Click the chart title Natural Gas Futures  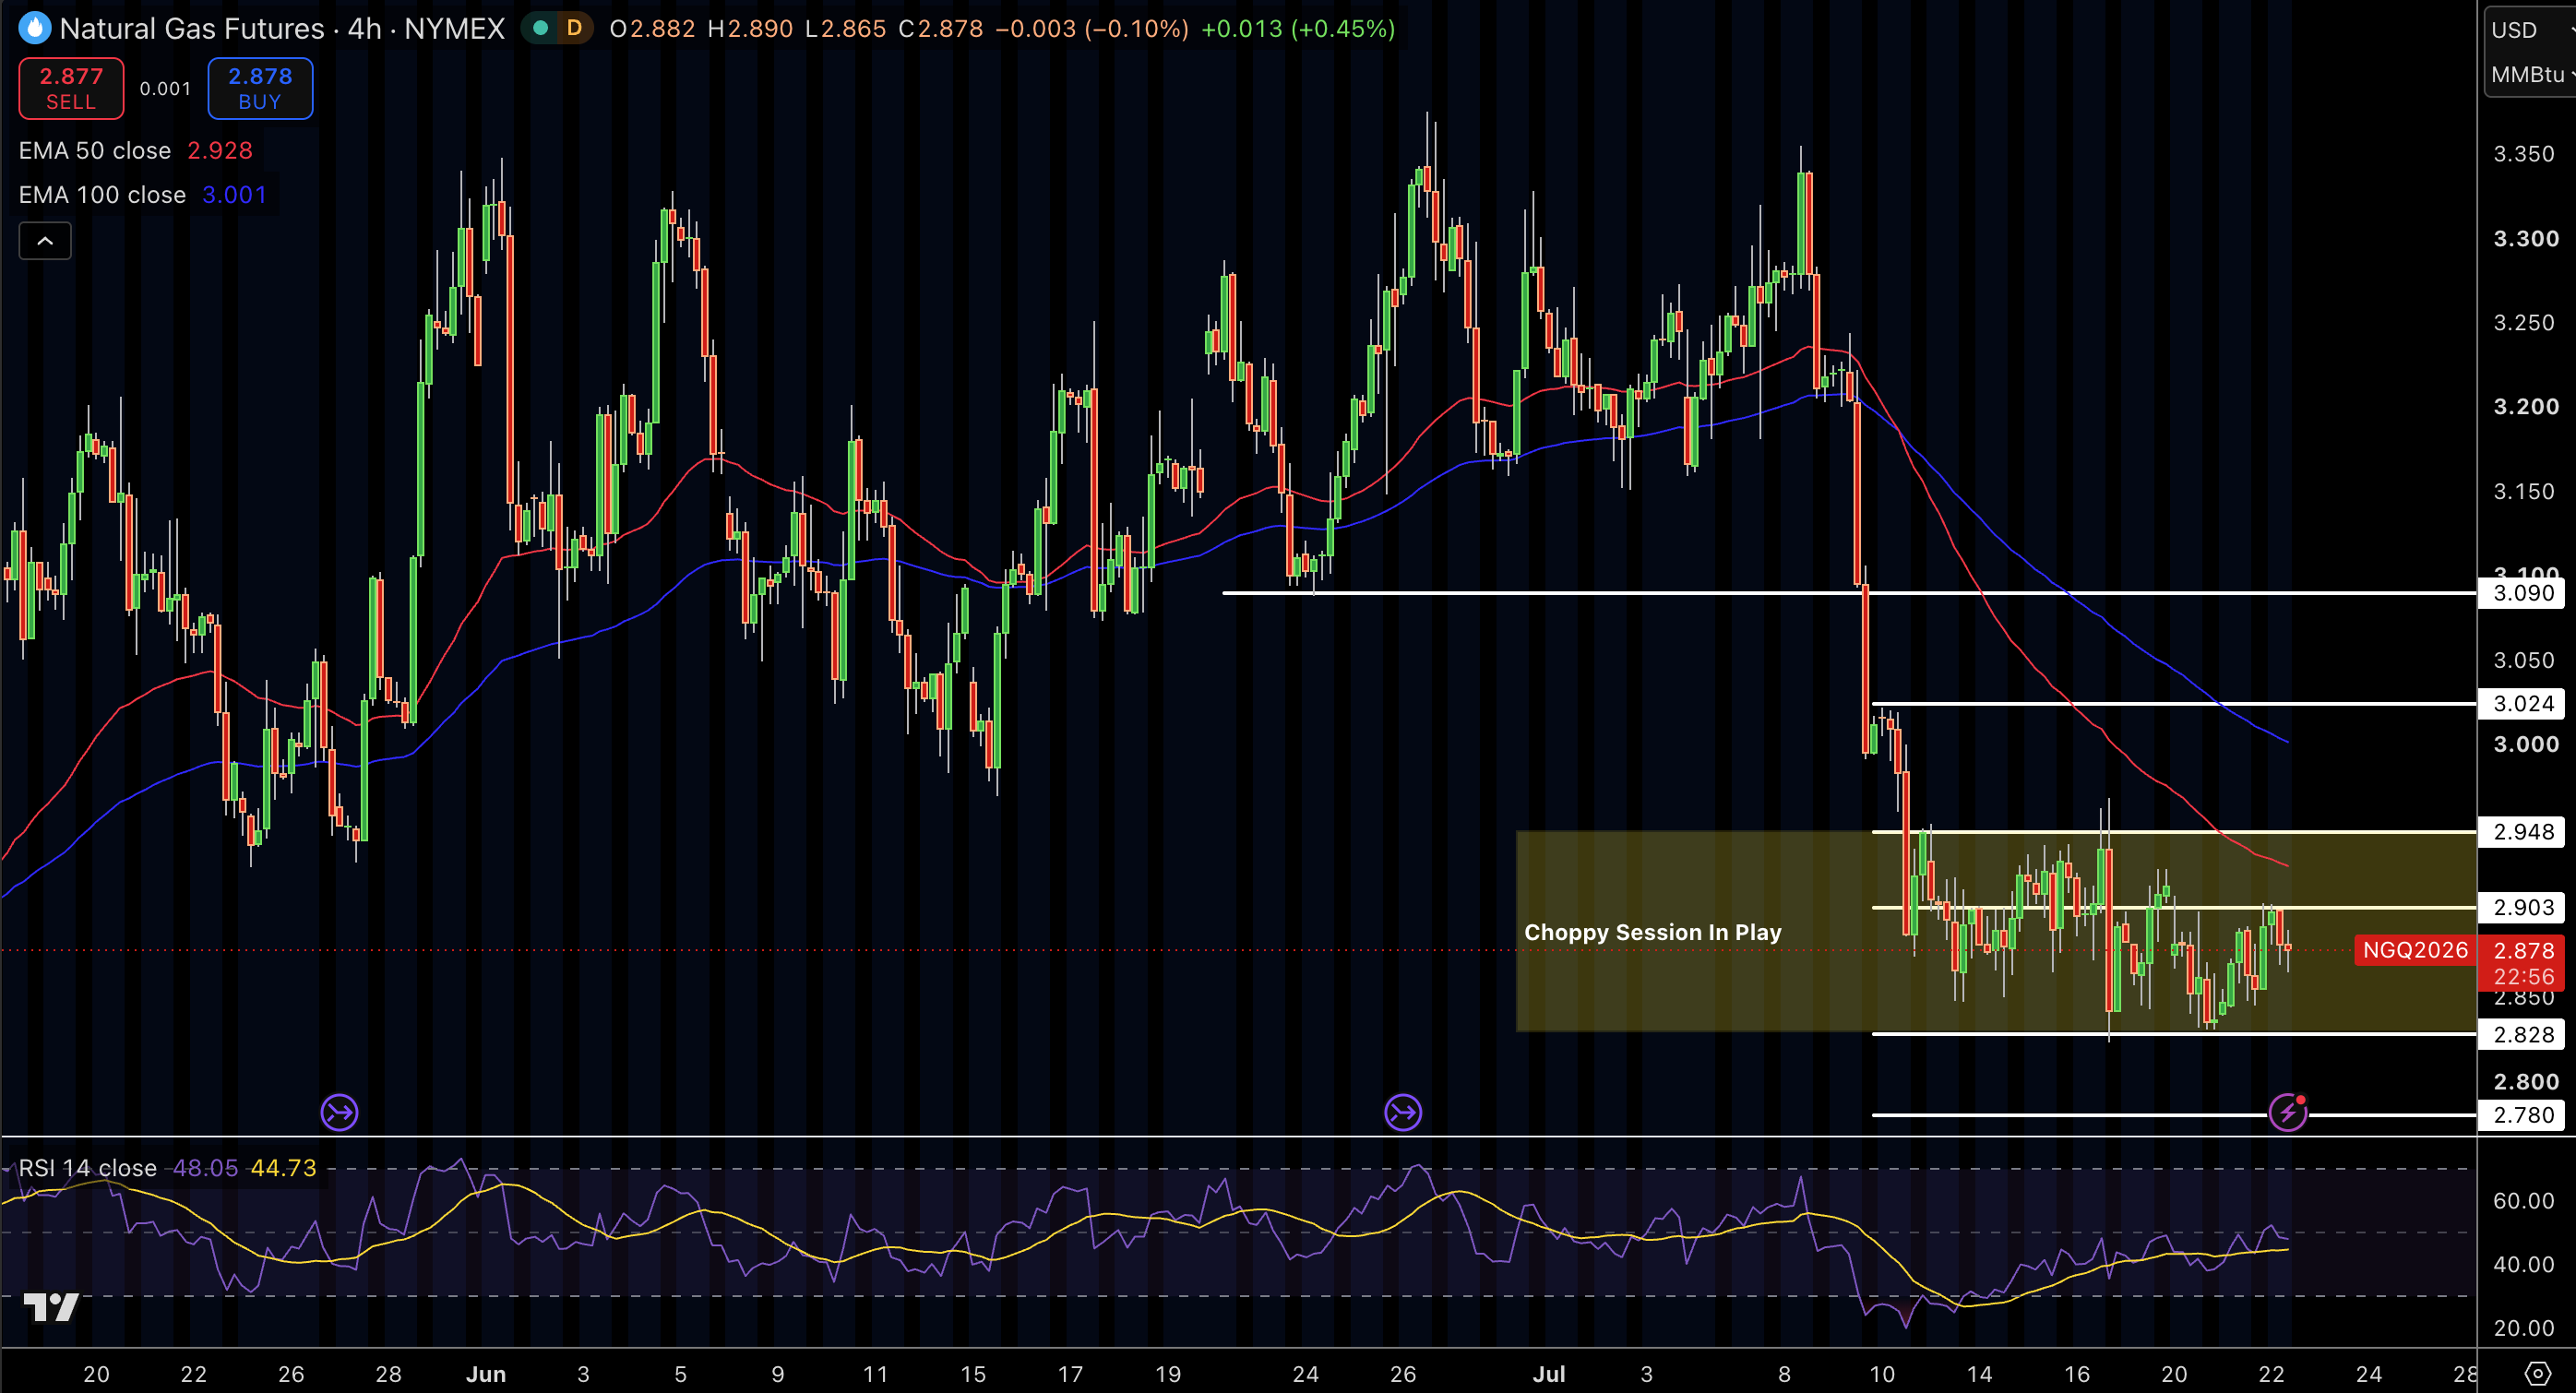click(192, 28)
